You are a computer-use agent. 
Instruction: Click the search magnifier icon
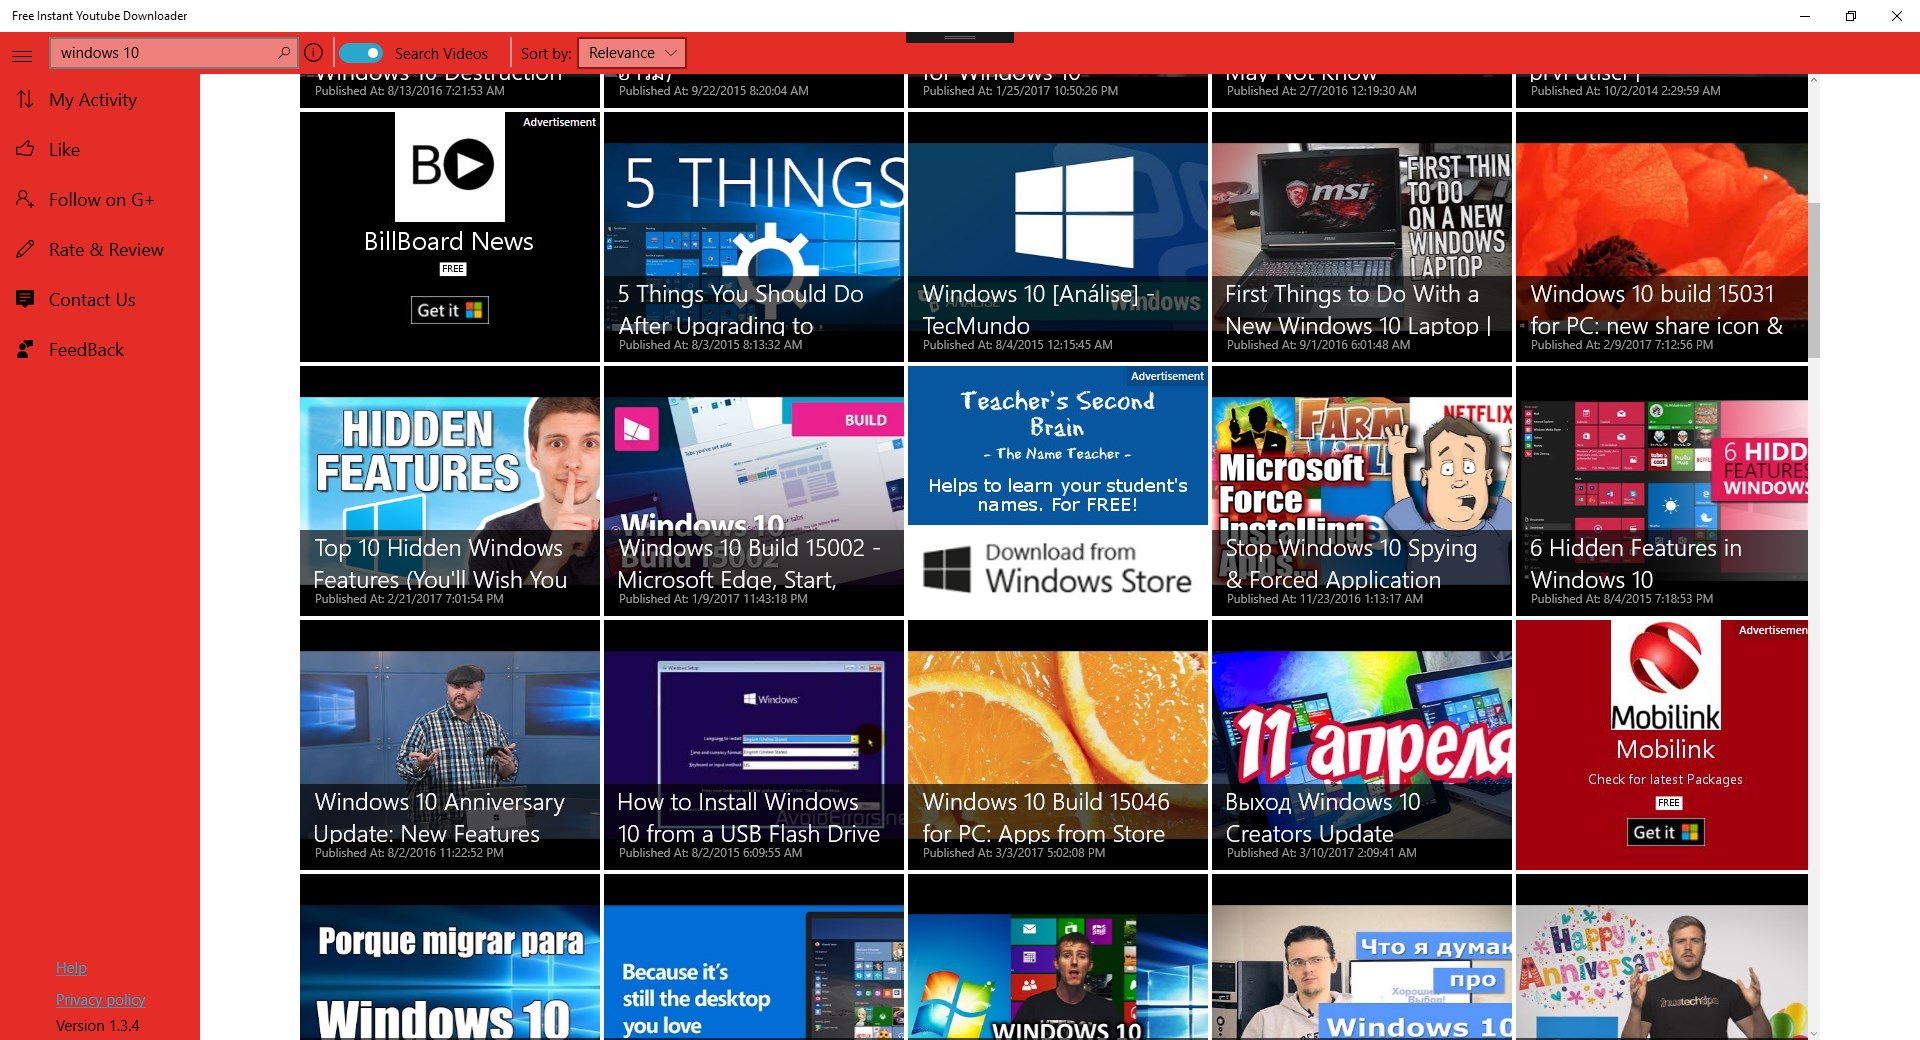coord(284,53)
